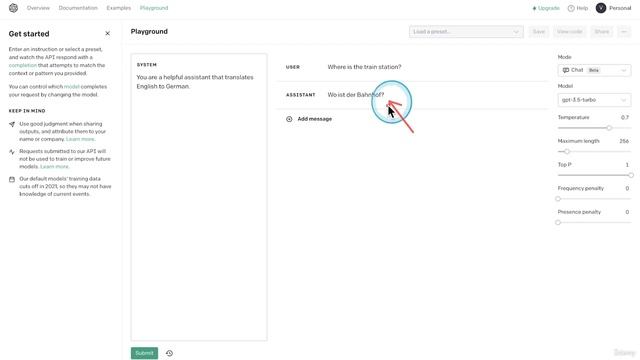640x360 pixels.
Task: Click the Personal account label
Action: [x=620, y=8]
